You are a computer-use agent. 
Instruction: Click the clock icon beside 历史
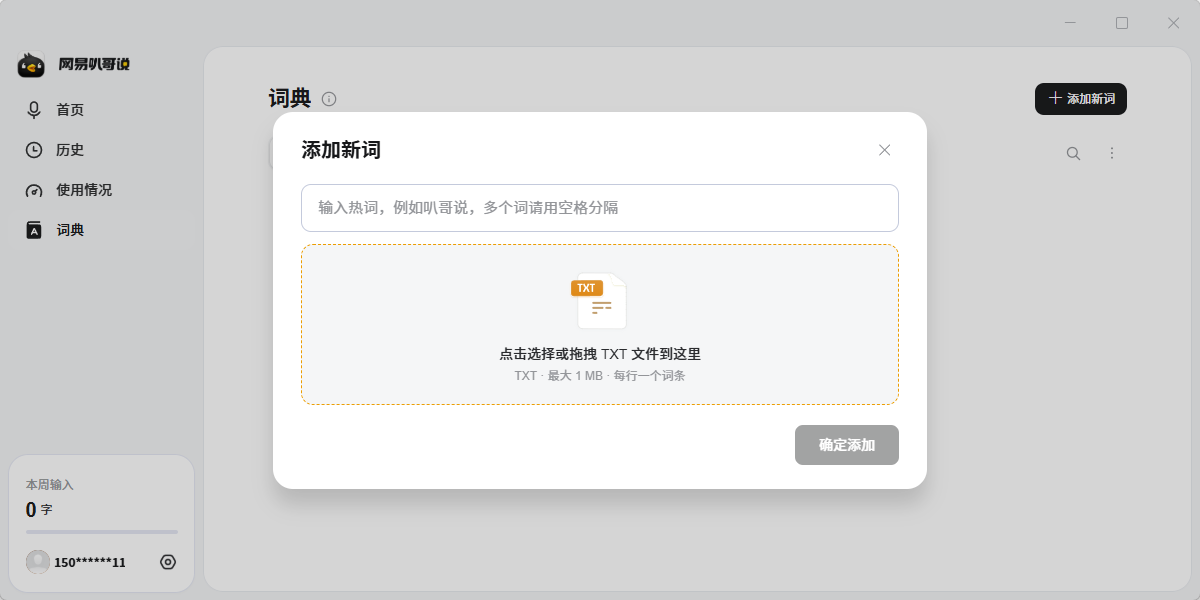click(x=34, y=150)
